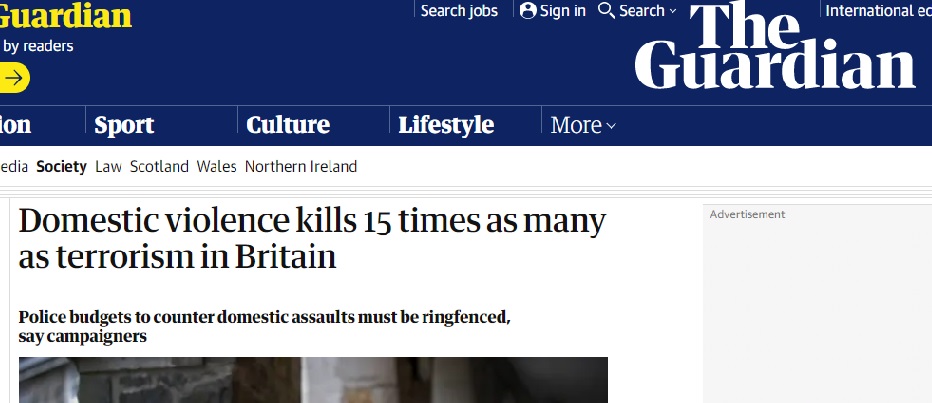Viewport: 932px width, 403px height.
Task: Click The Guardian logo
Action: click(x=775, y=48)
